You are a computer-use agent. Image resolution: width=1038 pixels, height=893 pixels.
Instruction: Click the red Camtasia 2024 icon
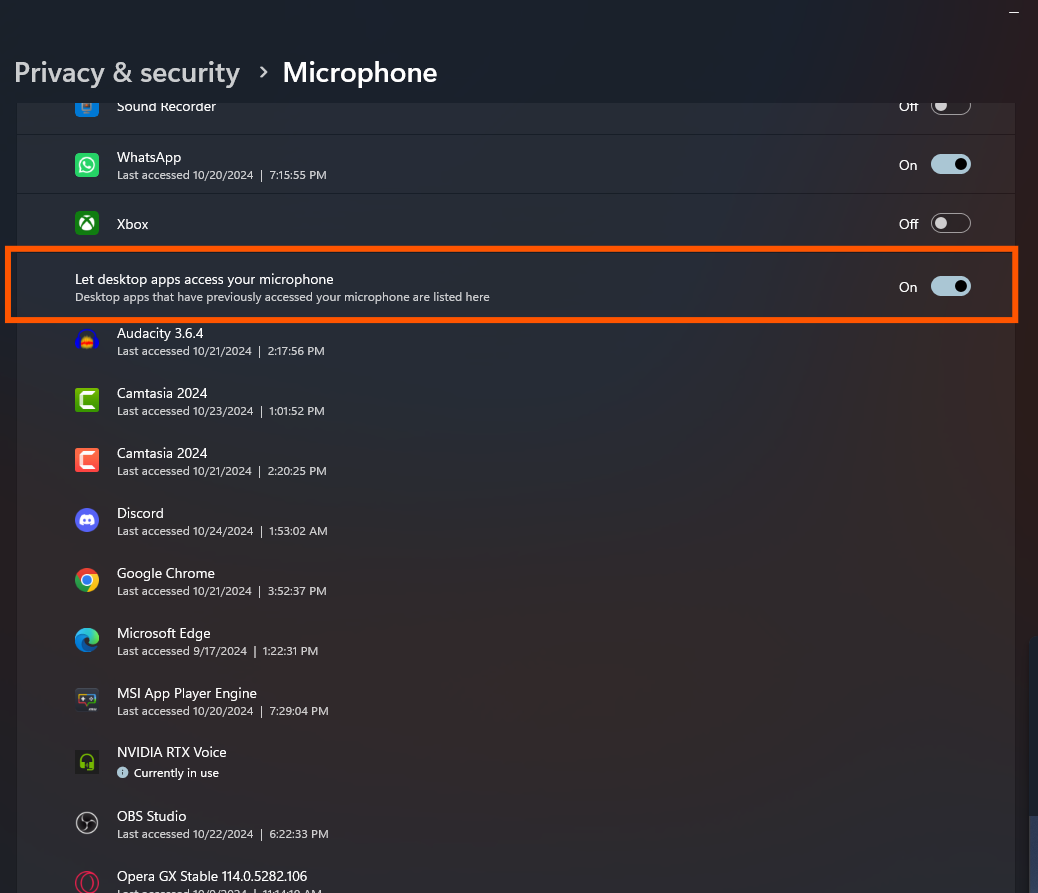87,461
